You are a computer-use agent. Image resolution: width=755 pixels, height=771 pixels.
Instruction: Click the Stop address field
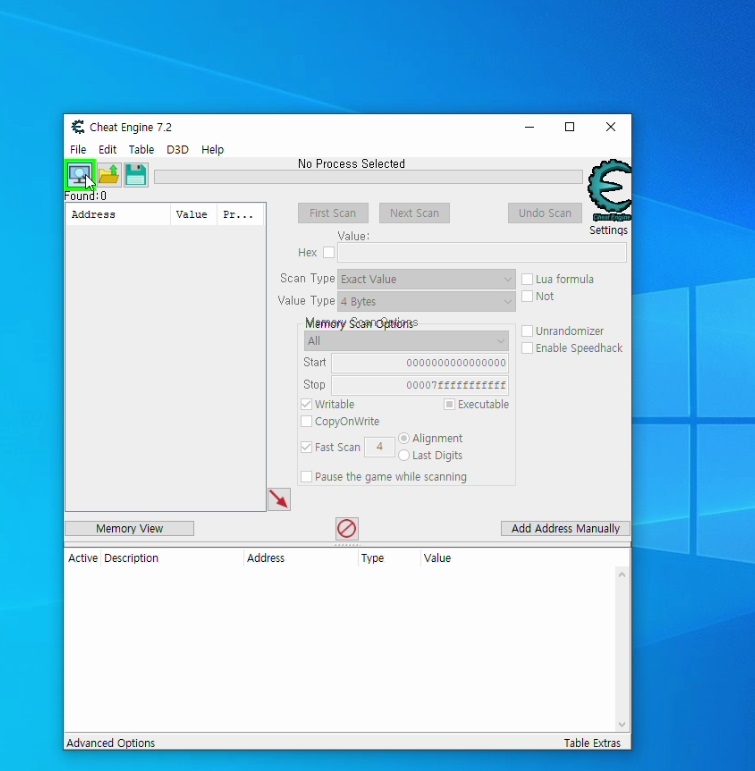pyautogui.click(x=420, y=385)
